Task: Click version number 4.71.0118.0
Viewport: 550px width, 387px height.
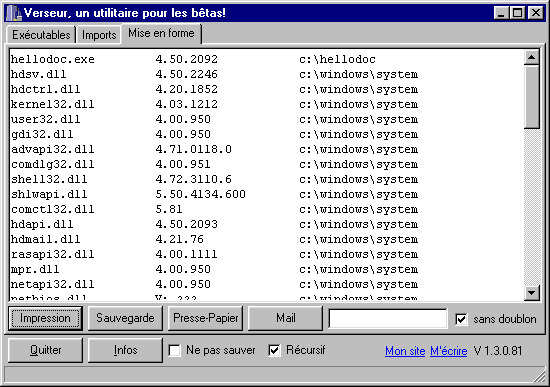Action: 194,149
